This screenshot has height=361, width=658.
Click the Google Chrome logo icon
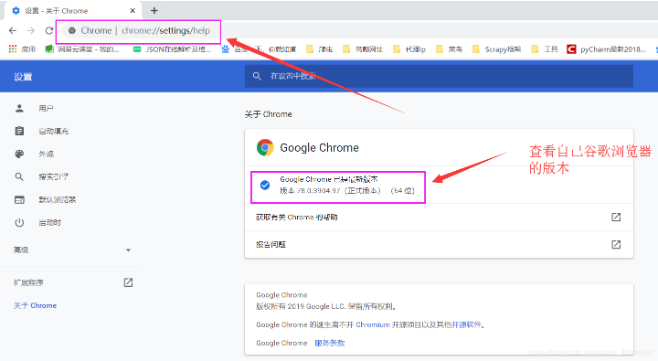click(265, 148)
